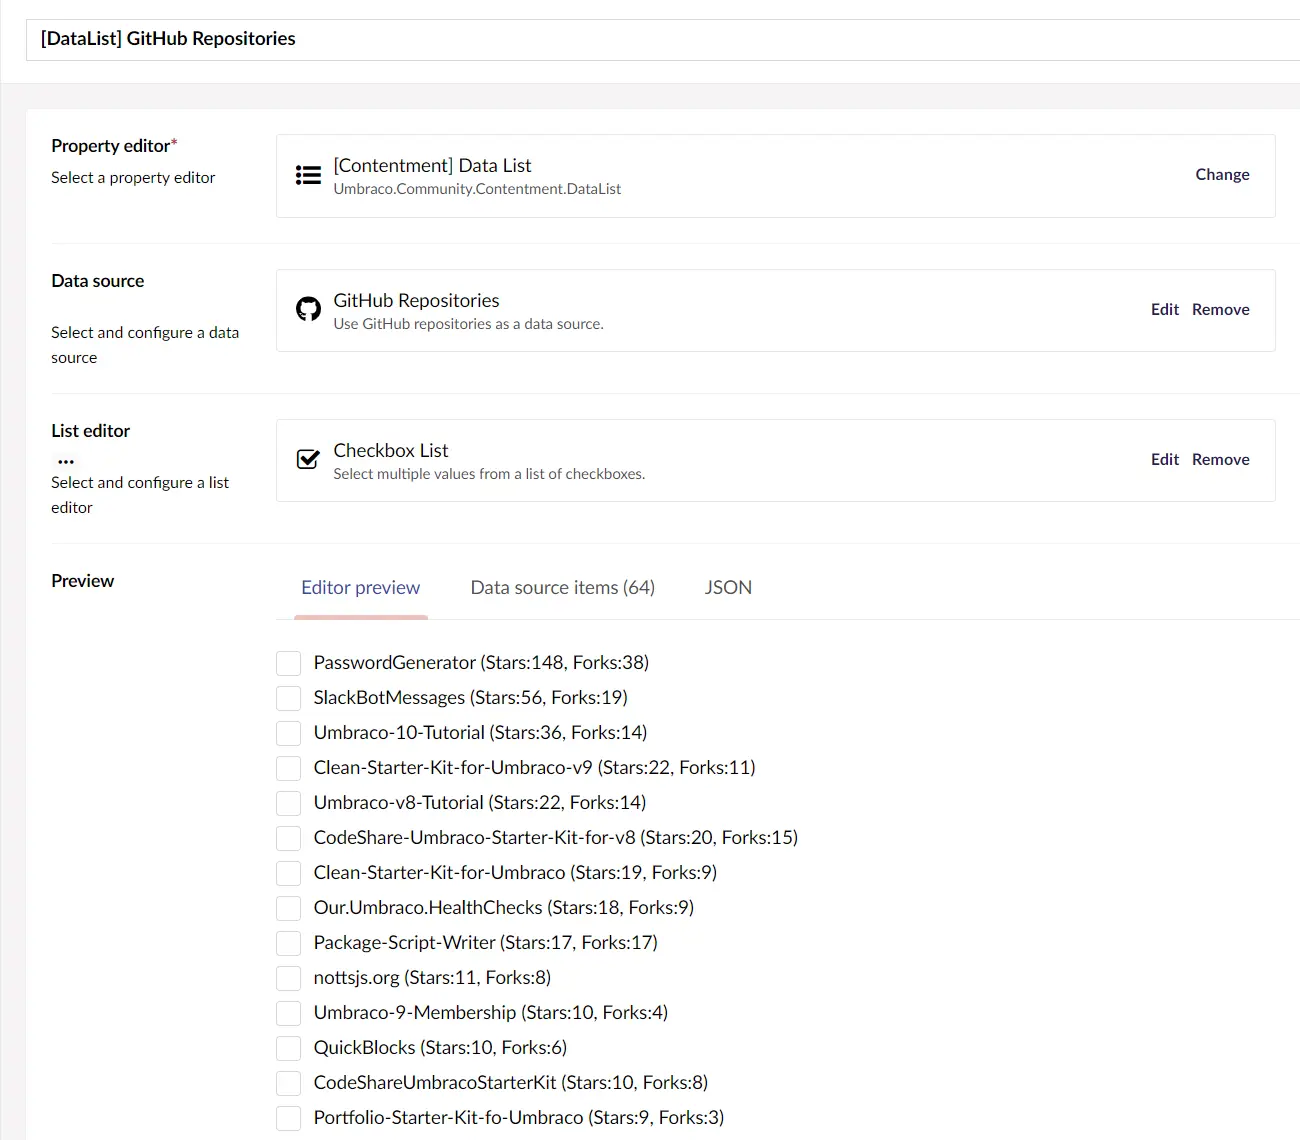Remove the Checkbox List editor
1300x1140 pixels.
pyautogui.click(x=1220, y=459)
